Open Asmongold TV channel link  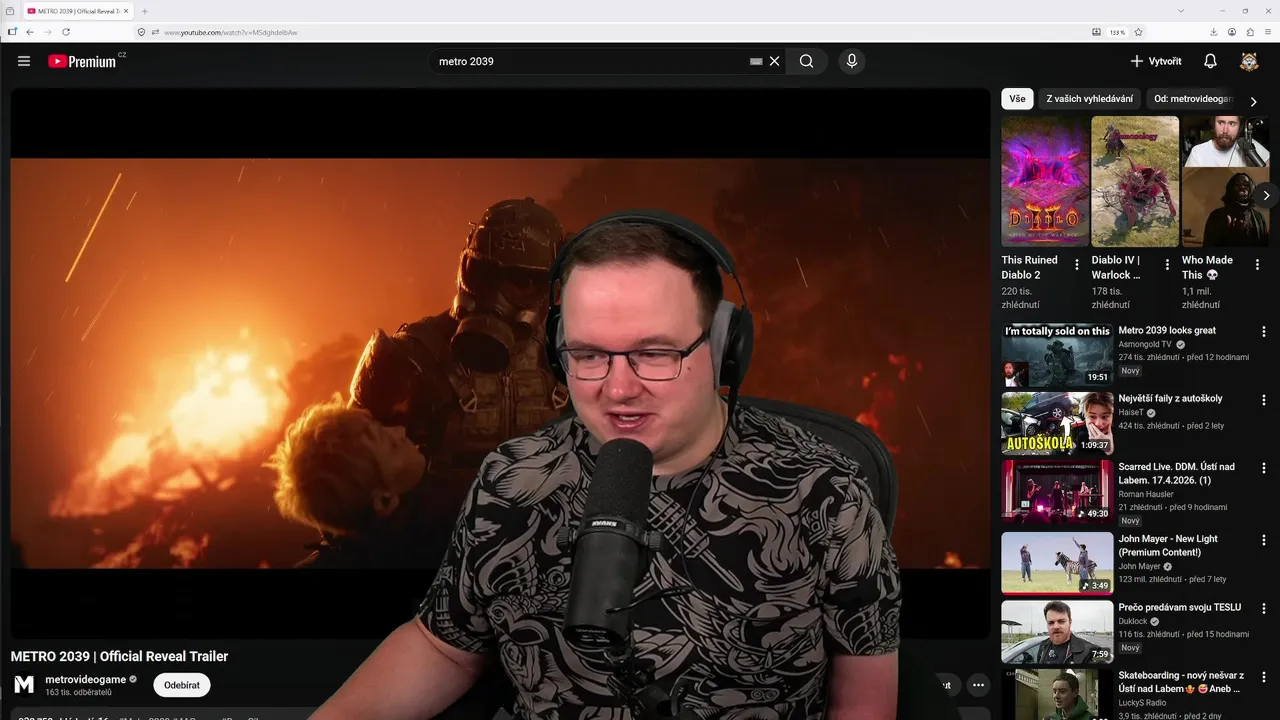coord(1145,344)
